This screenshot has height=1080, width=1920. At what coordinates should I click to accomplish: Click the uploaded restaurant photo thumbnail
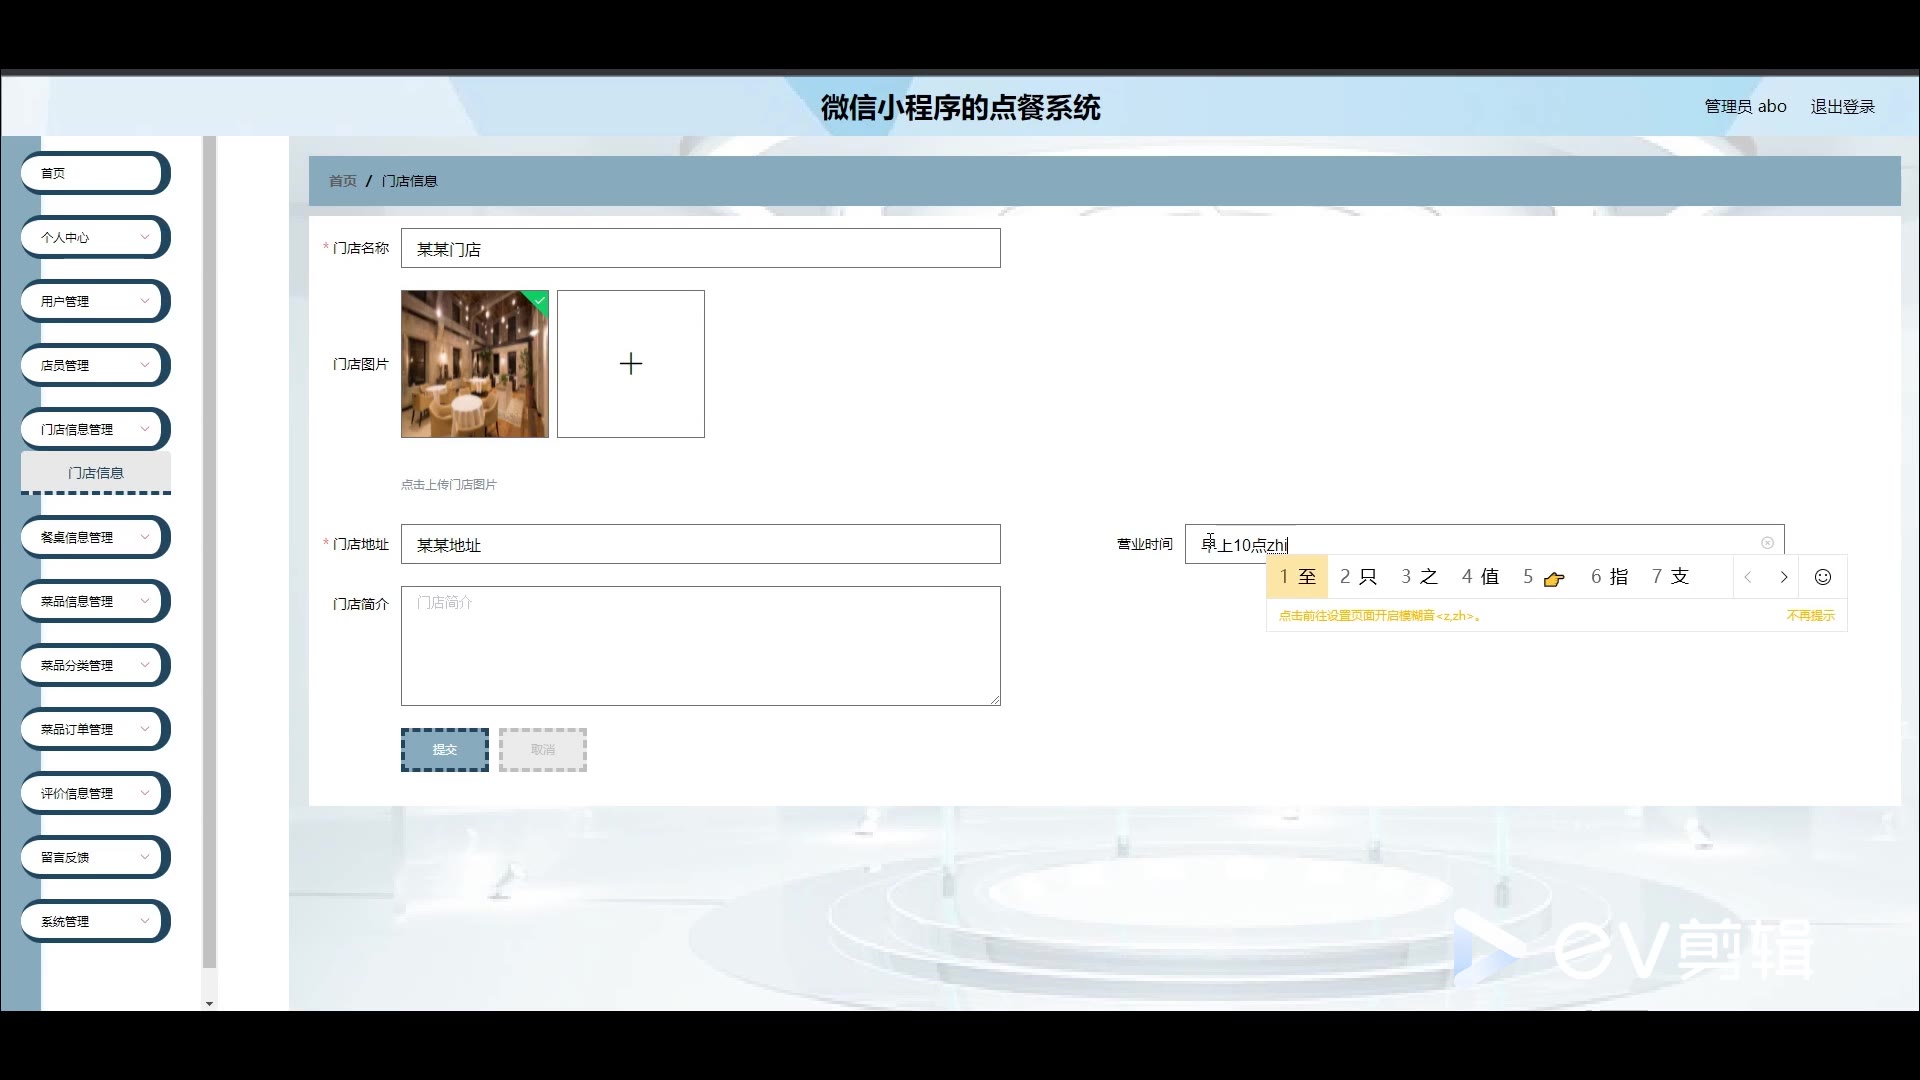[475, 364]
